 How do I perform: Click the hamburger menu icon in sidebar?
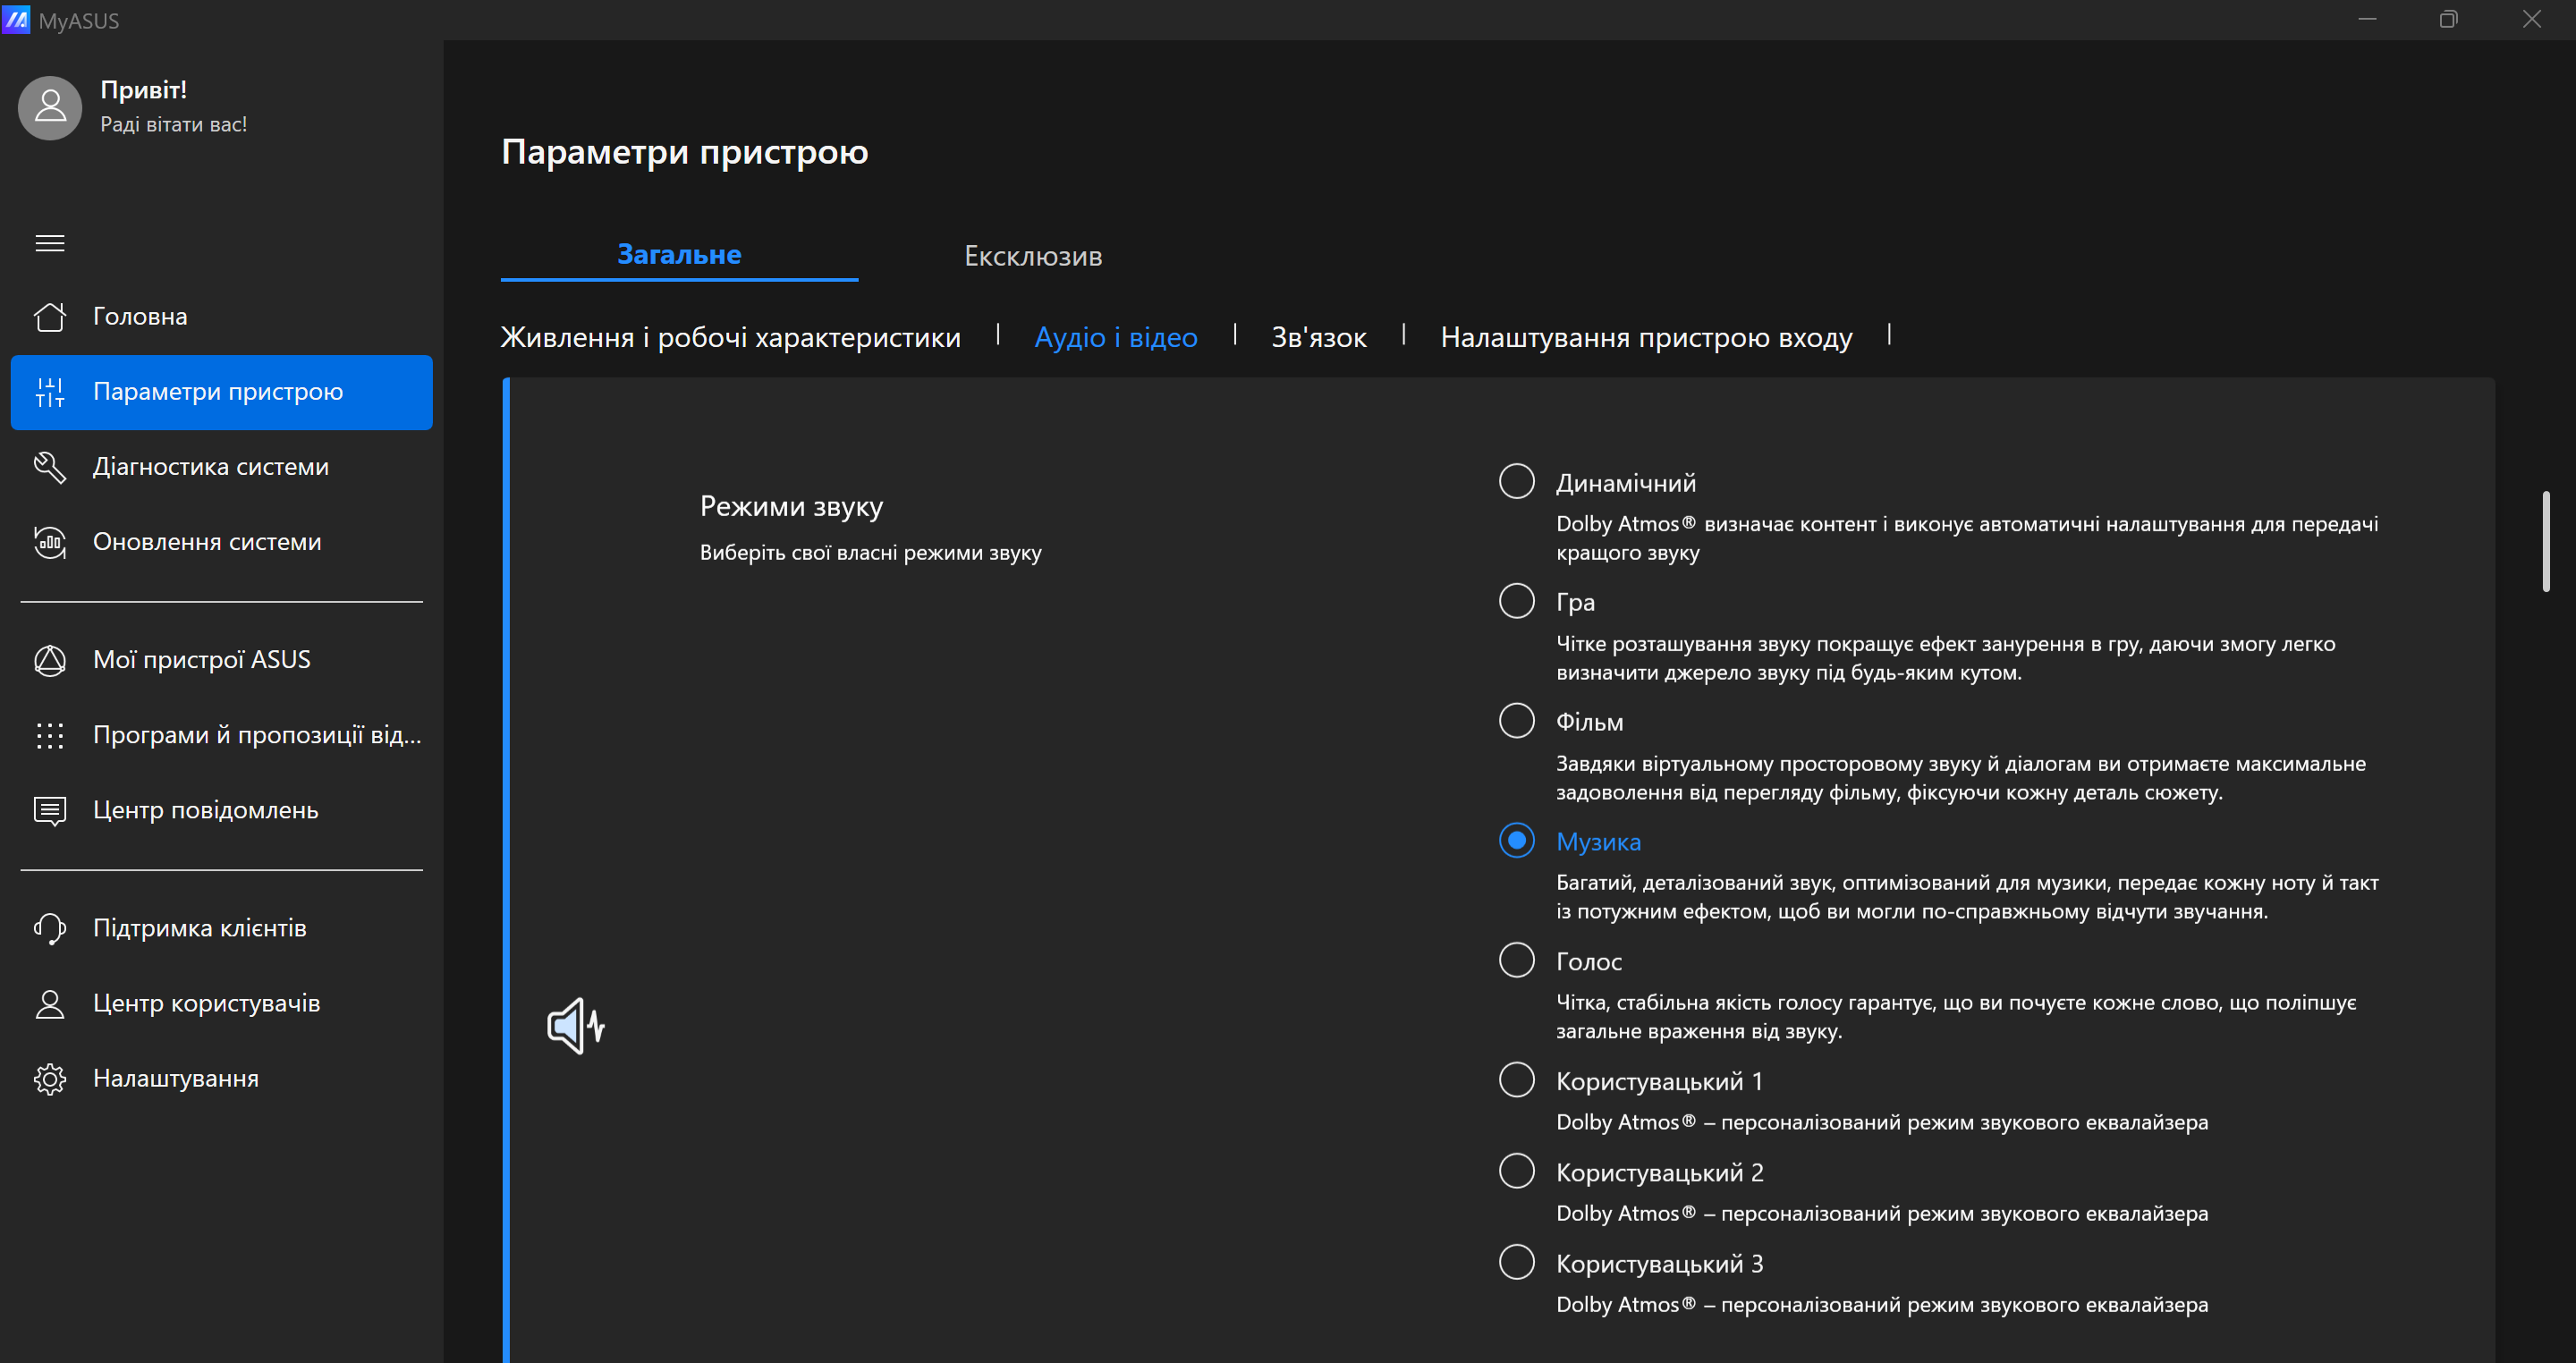(x=50, y=243)
